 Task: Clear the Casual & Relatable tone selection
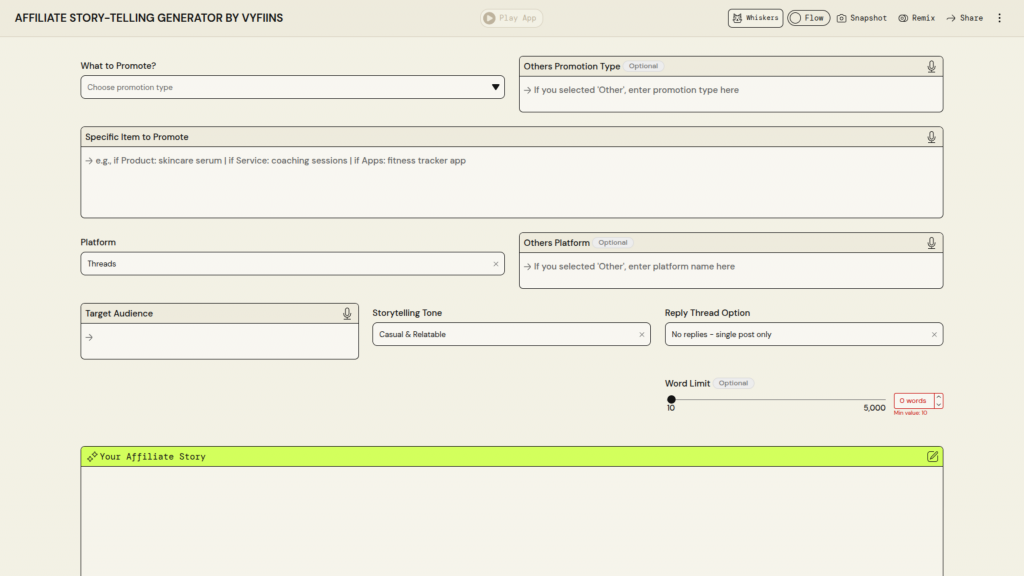pyautogui.click(x=642, y=335)
